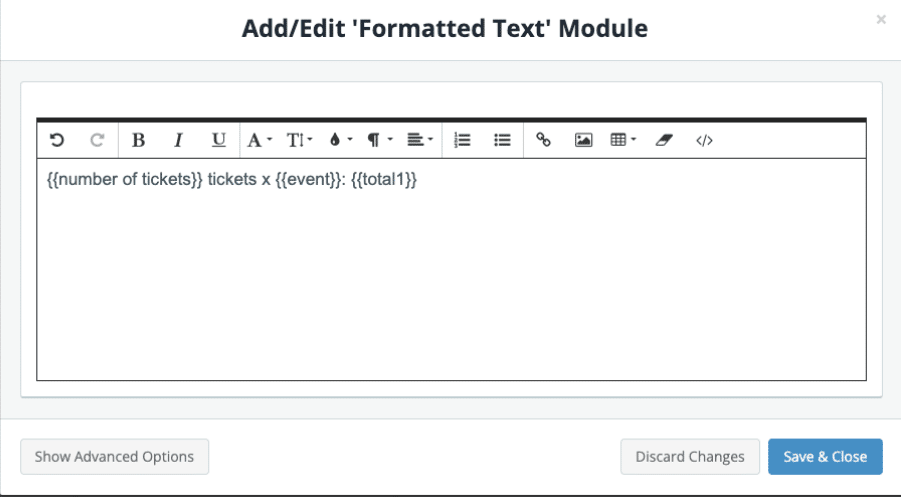901x497 pixels.
Task: Toggle underline formatting
Action: 219,140
